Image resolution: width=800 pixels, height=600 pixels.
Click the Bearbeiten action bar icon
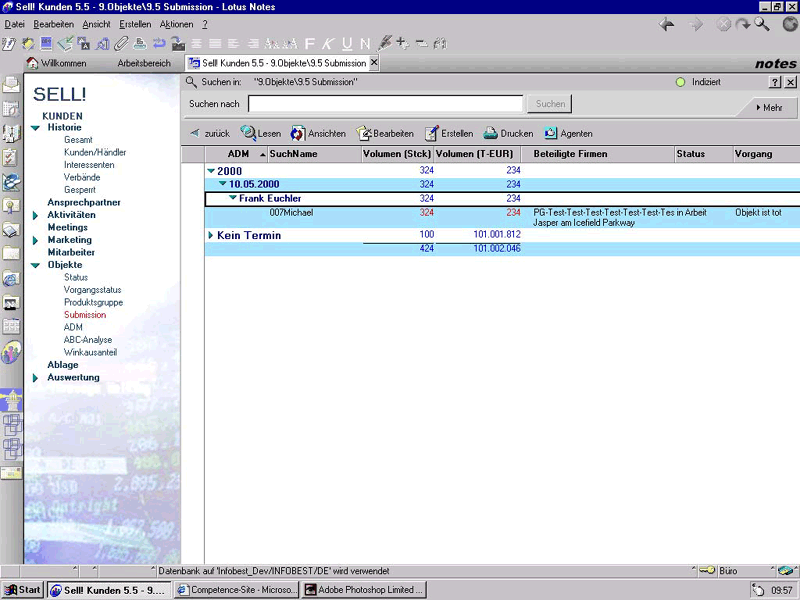[364, 133]
